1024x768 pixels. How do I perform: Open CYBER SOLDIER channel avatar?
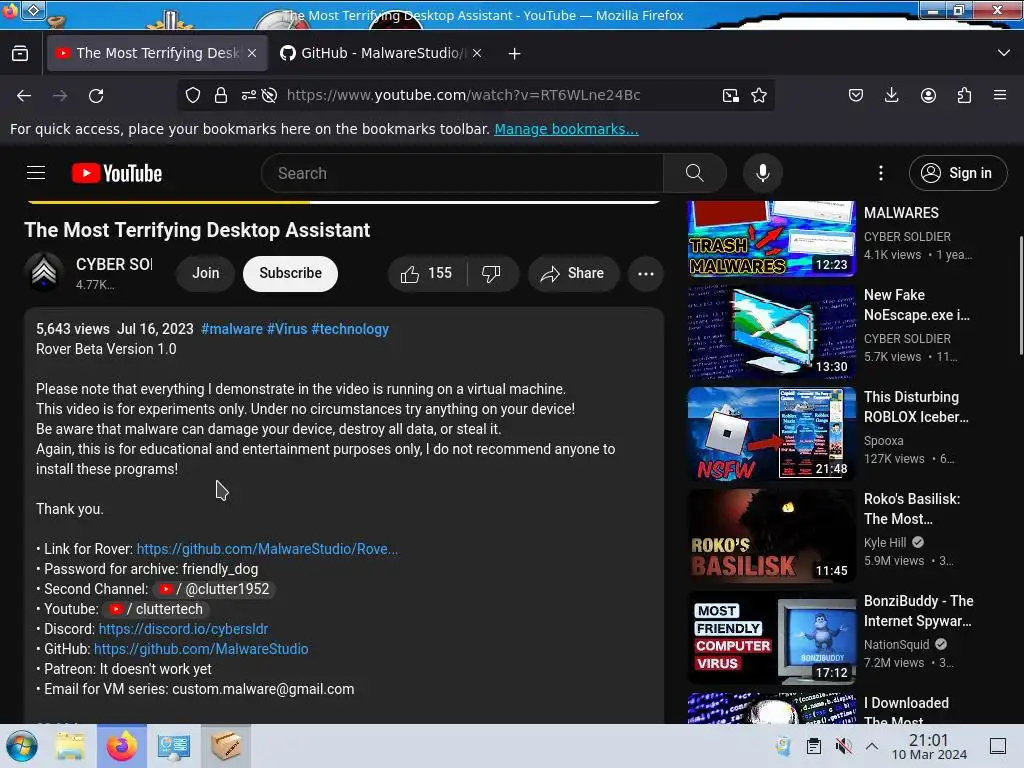pyautogui.click(x=44, y=272)
